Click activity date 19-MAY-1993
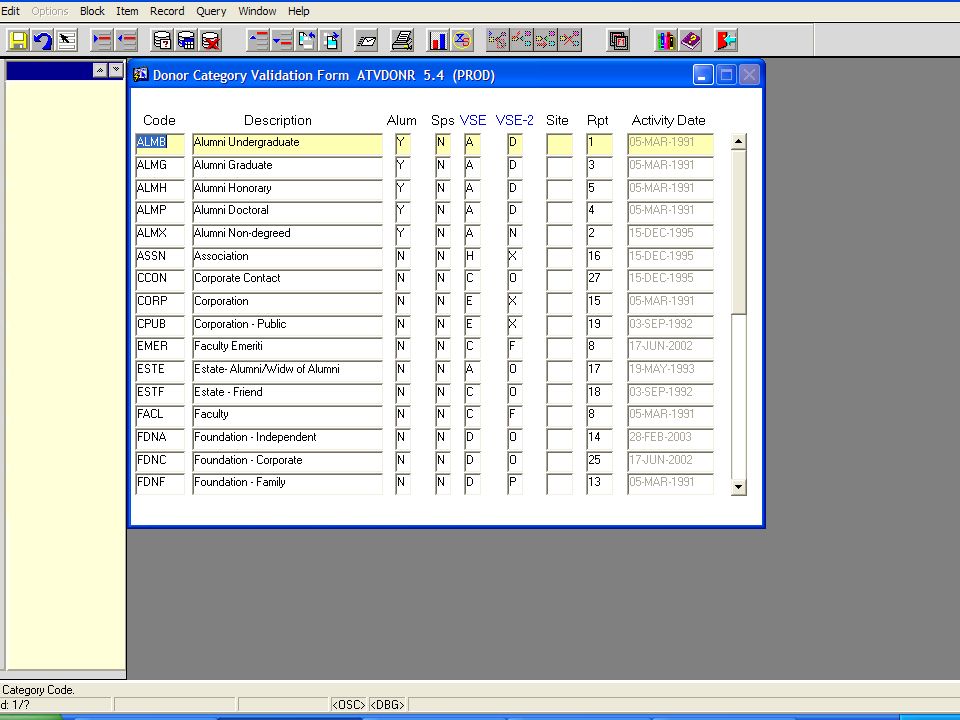The width and height of the screenshot is (960, 720). (x=670, y=370)
